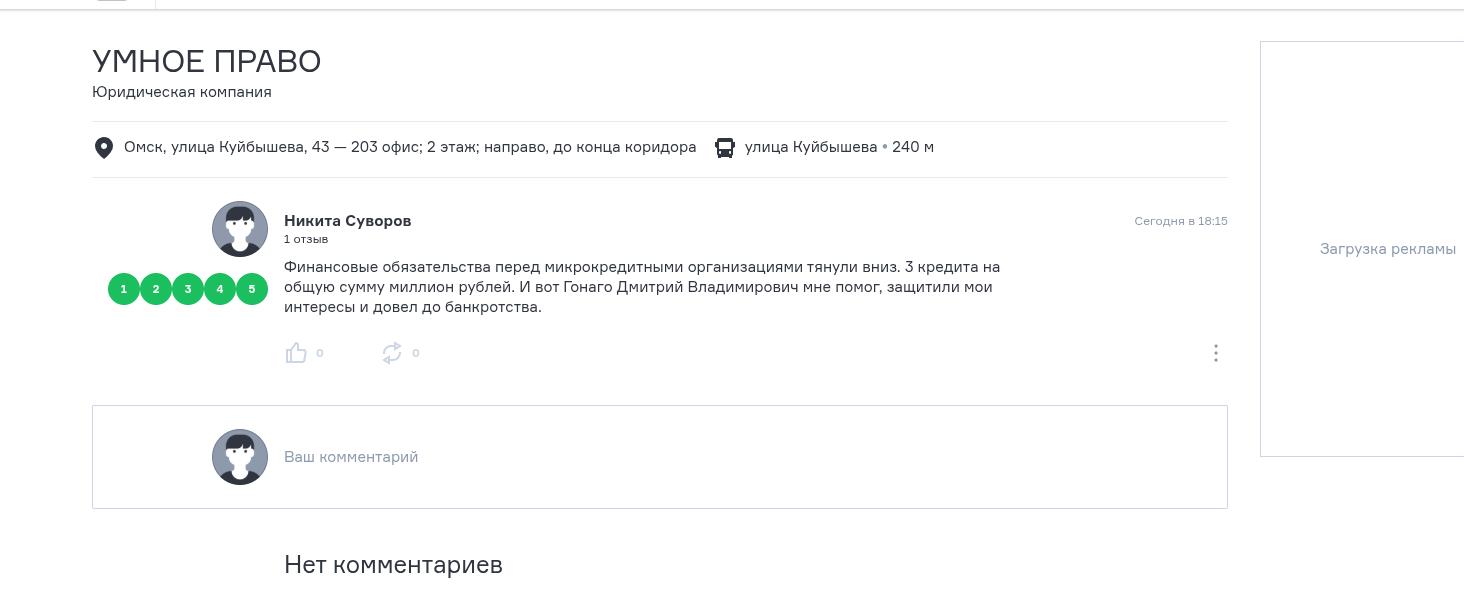1464x594 pixels.
Task: Click the '1 отзыв' reviewer count
Action: (x=306, y=239)
